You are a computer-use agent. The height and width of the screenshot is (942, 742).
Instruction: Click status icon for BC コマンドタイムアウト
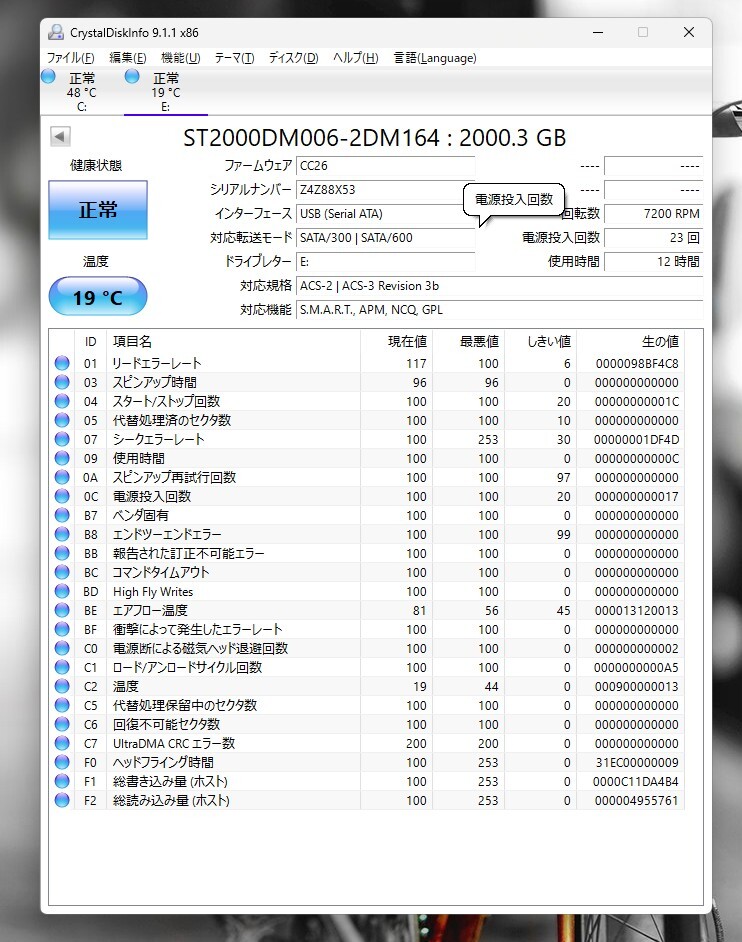click(62, 572)
